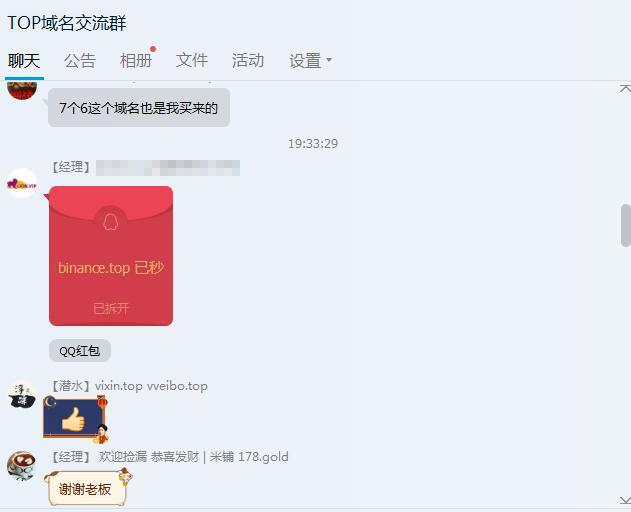This screenshot has width=631, height=512.
Task: Open the 活动 tab
Action: 248,61
